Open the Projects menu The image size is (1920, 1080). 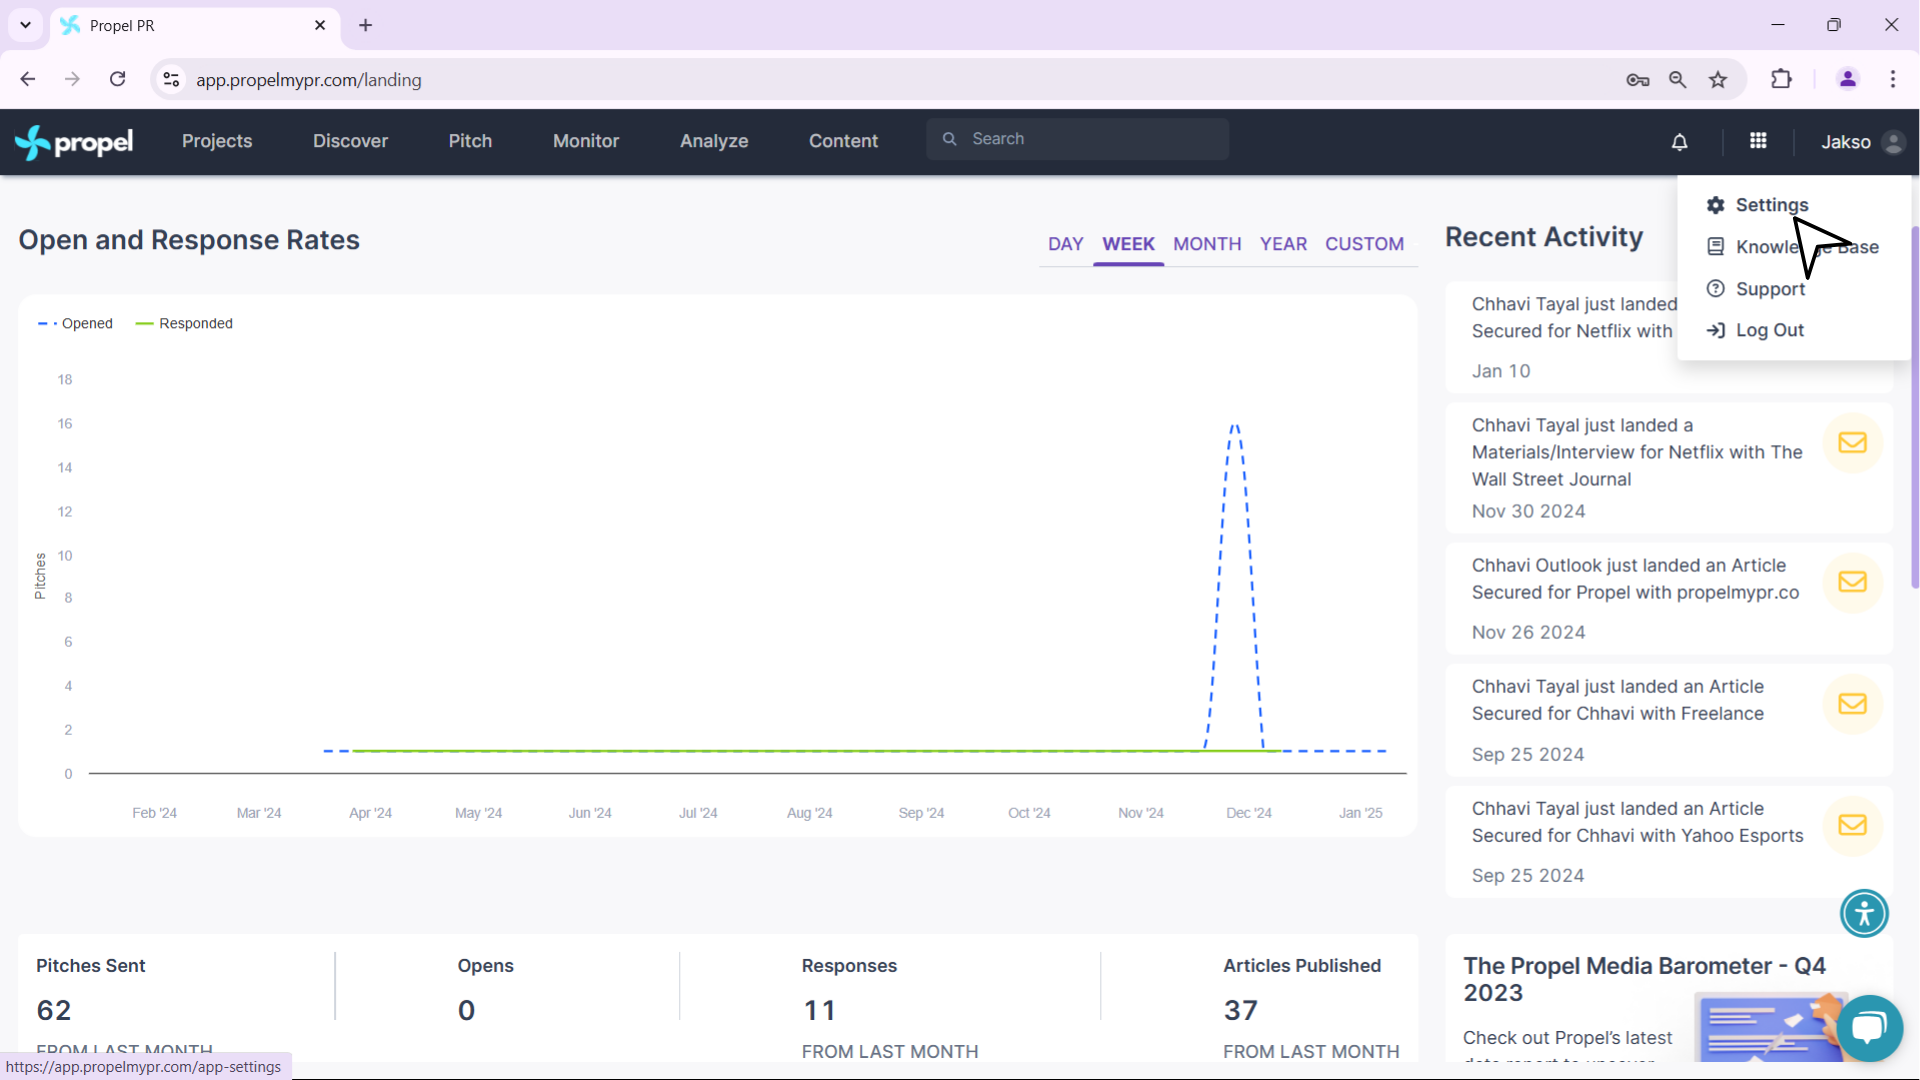tap(217, 141)
